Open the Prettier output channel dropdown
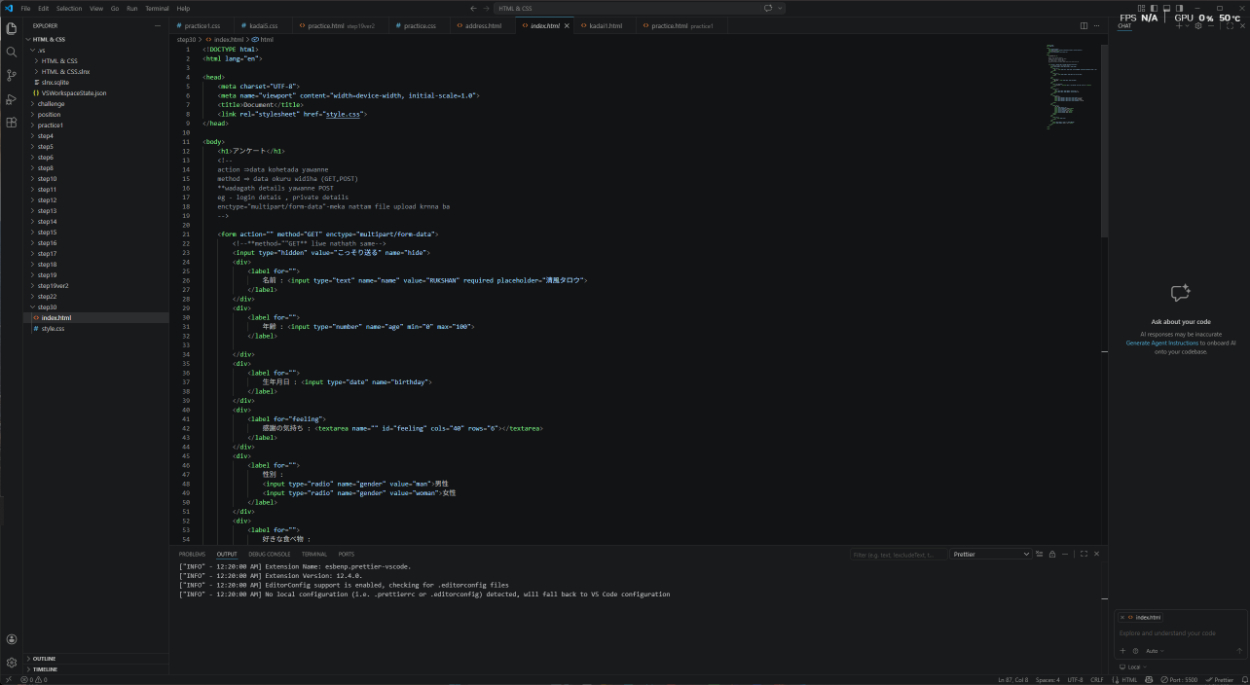This screenshot has height=685, width=1250. [x=990, y=554]
